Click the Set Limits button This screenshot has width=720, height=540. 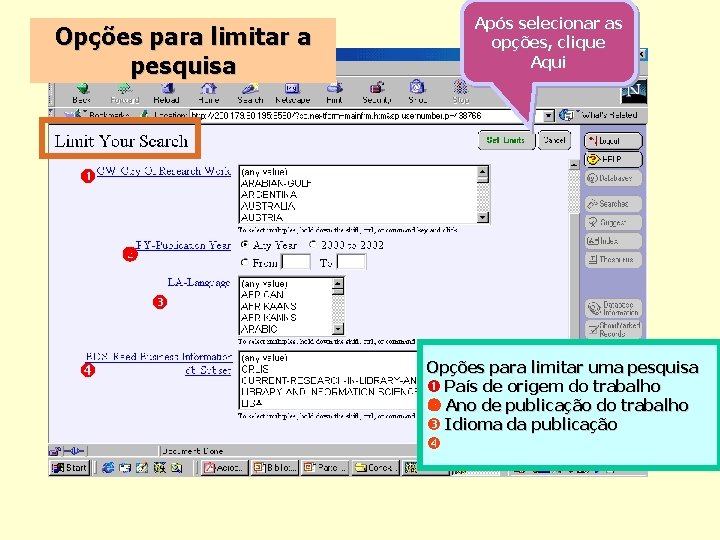click(506, 141)
